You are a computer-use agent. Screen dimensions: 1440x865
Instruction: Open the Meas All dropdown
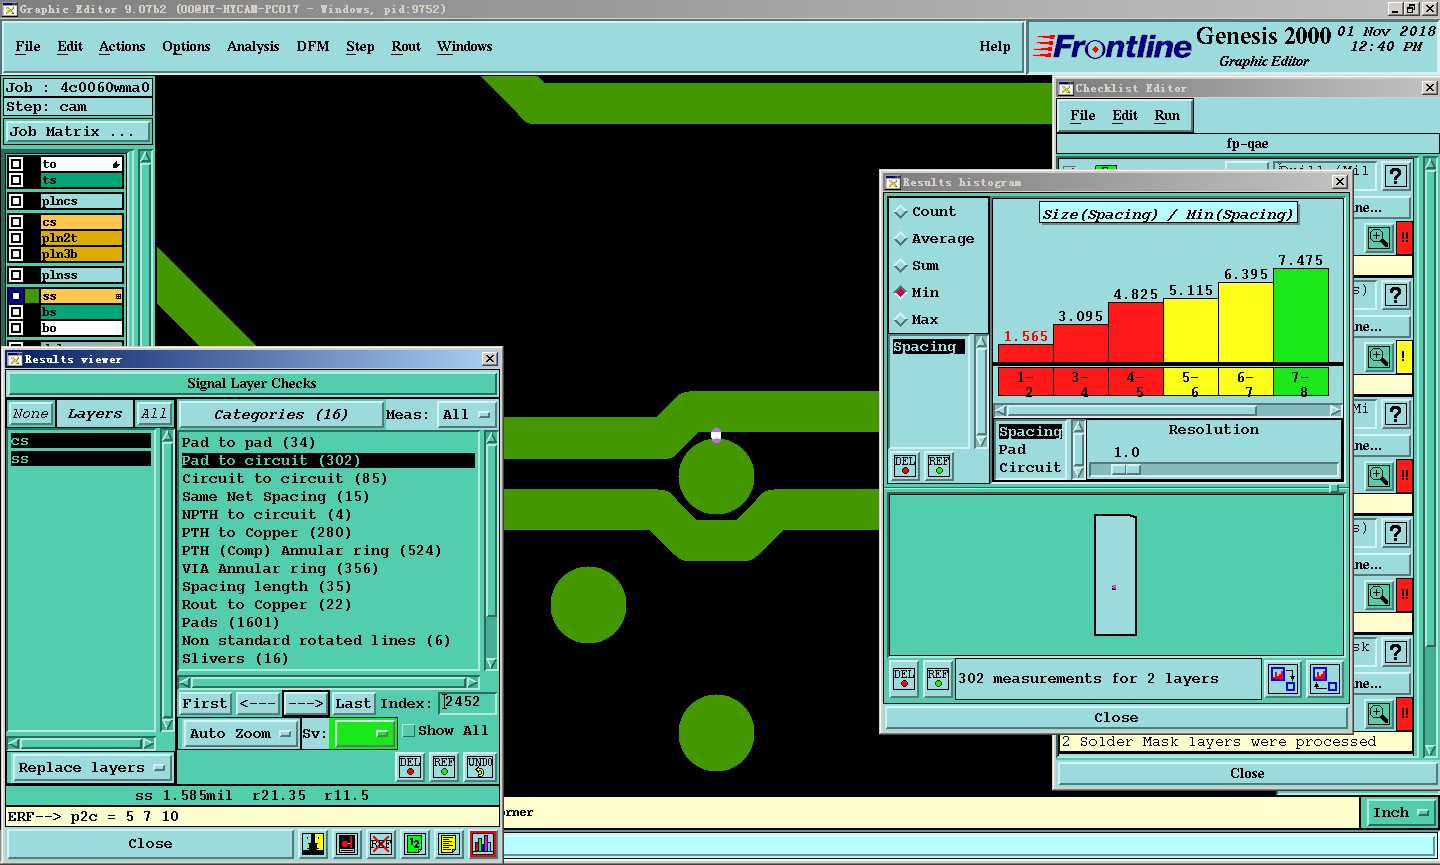pyautogui.click(x=467, y=414)
